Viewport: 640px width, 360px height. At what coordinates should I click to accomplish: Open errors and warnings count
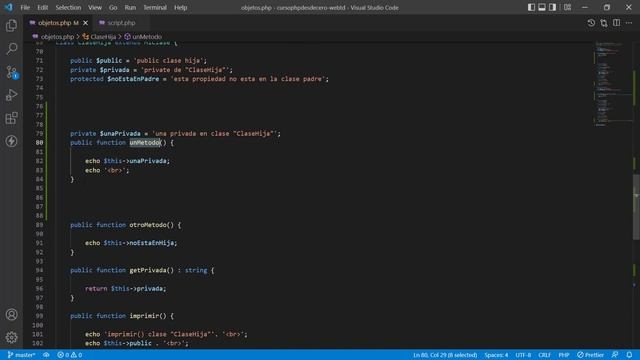tap(69, 355)
